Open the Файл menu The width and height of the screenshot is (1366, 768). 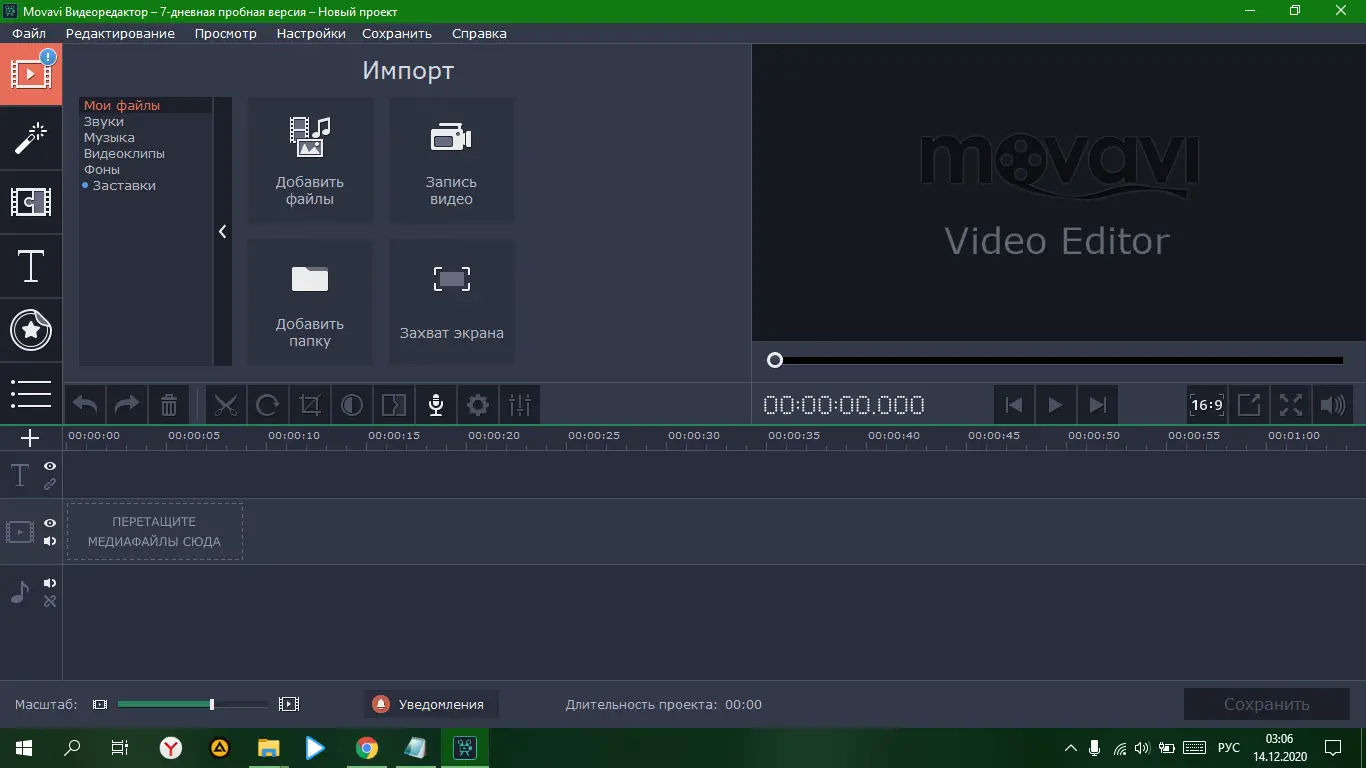pos(29,33)
